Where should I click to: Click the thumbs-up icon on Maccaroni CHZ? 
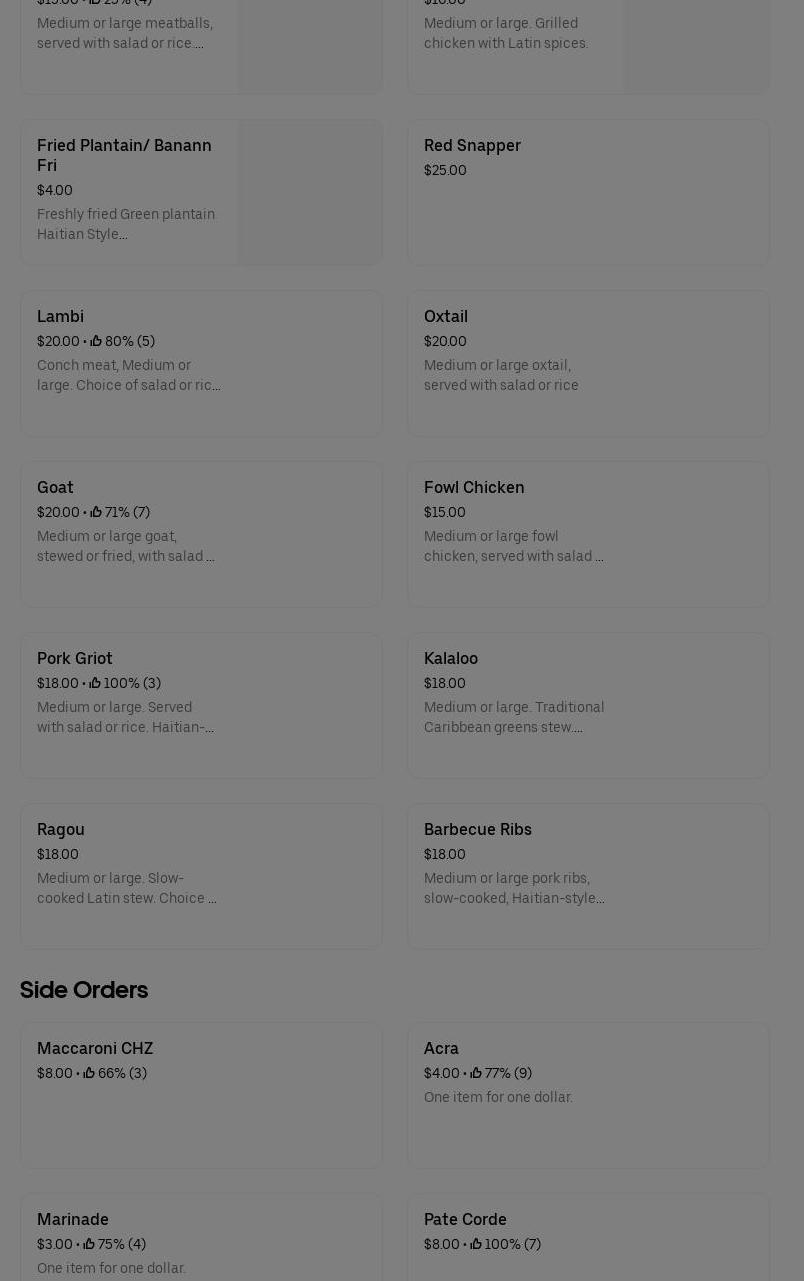tap(89, 1074)
